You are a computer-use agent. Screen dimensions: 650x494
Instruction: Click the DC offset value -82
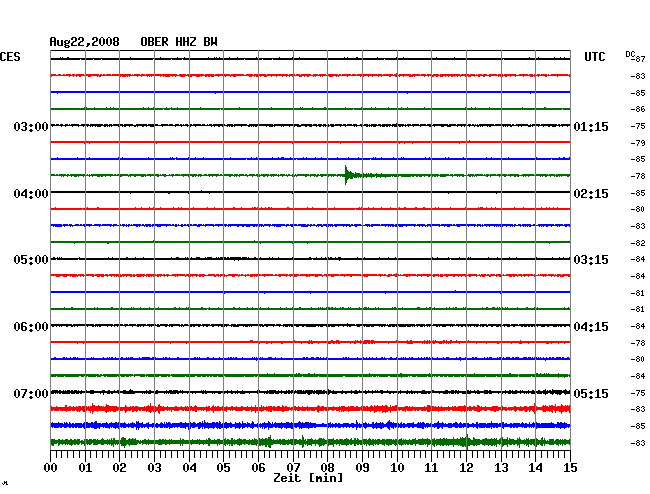pos(638,243)
